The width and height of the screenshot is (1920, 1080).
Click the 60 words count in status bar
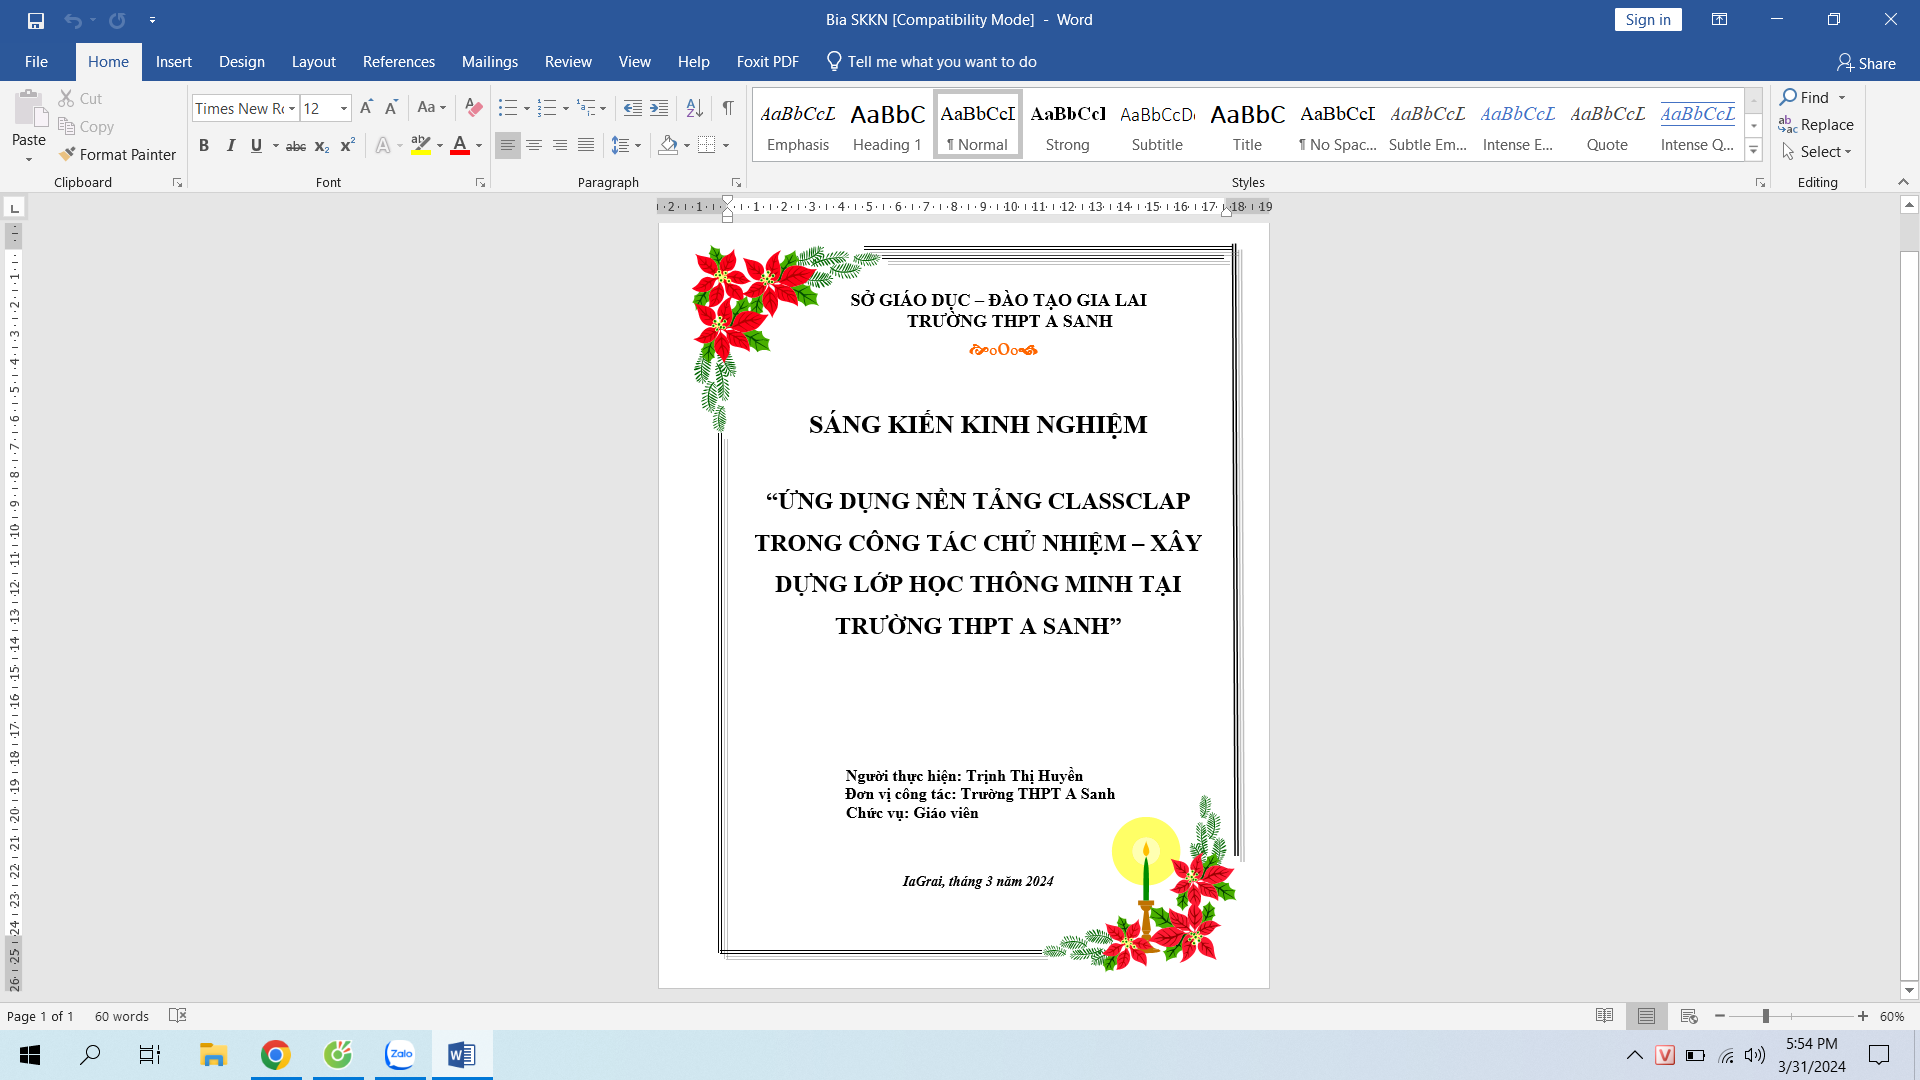(x=122, y=1016)
